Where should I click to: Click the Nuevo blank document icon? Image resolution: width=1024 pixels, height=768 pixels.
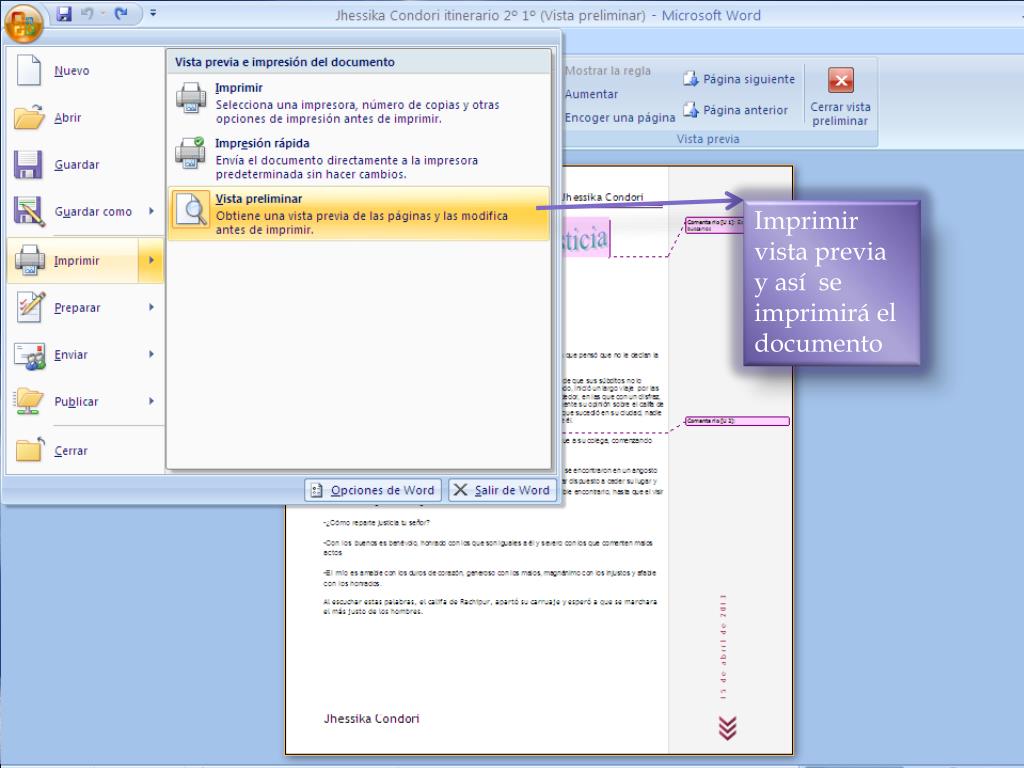point(29,70)
